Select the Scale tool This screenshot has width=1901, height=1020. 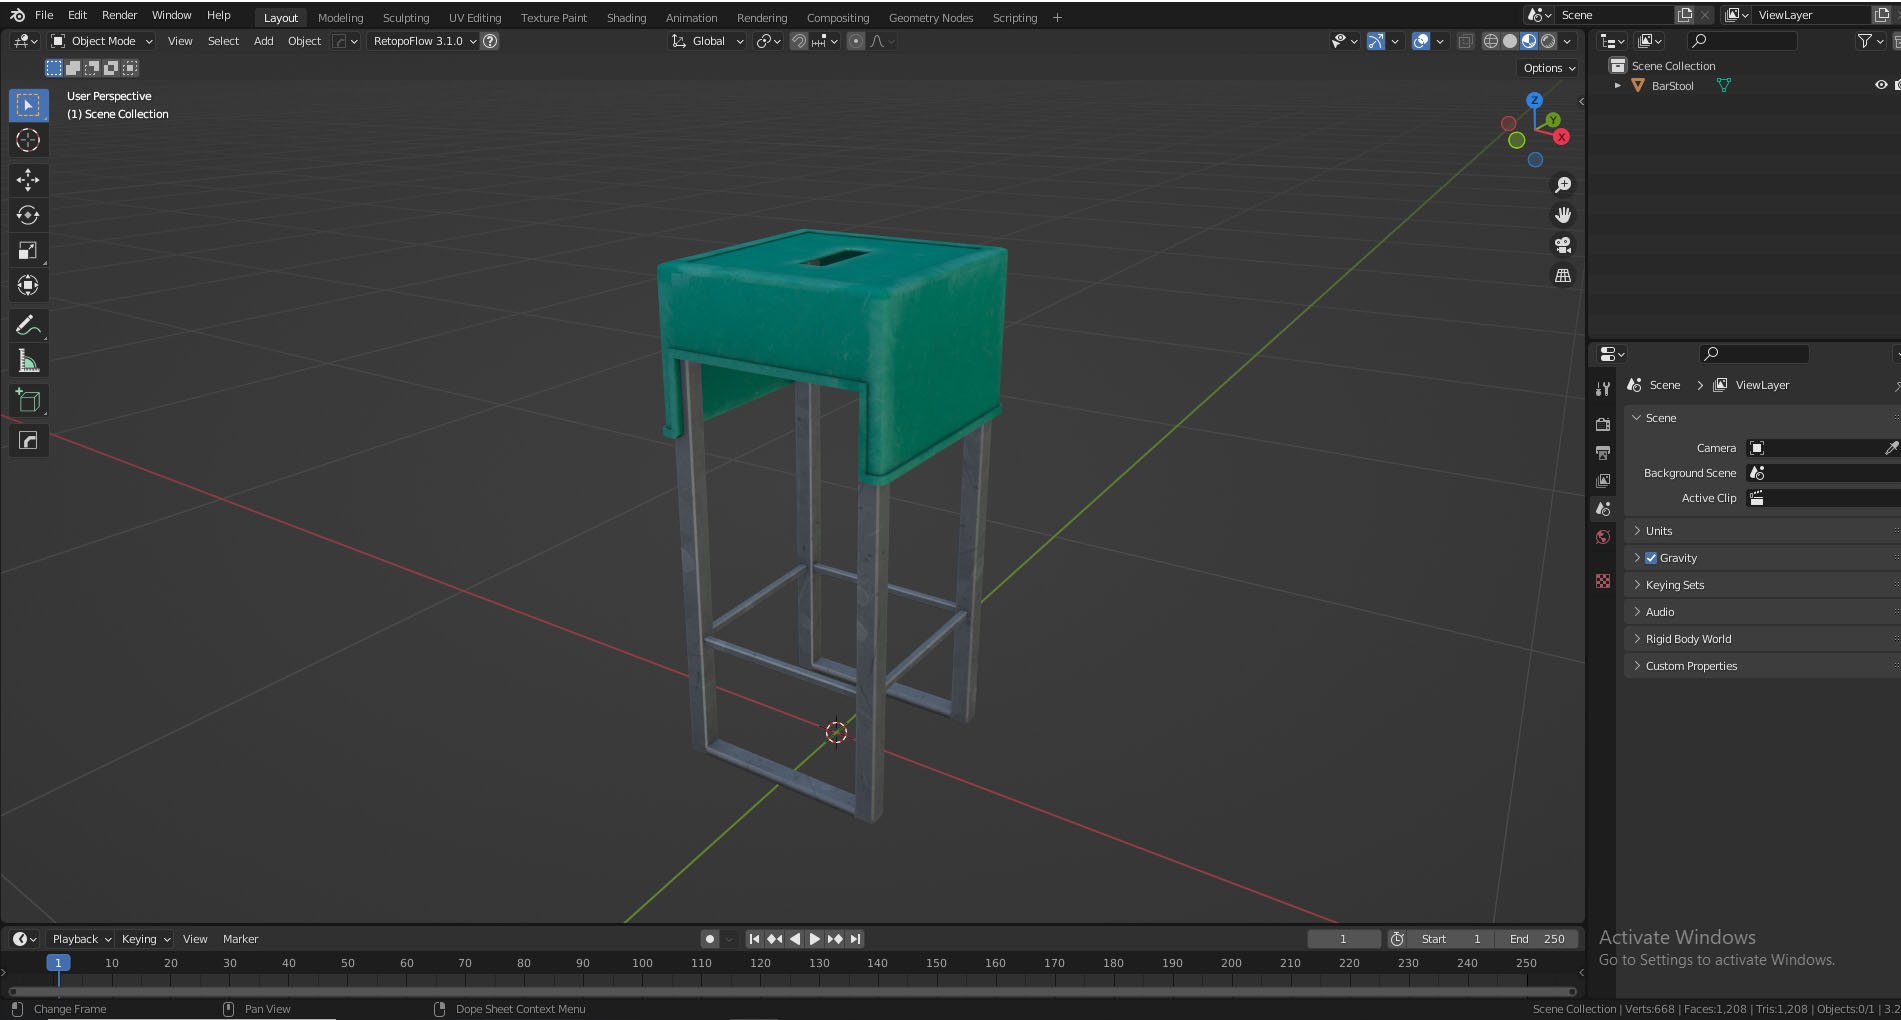click(28, 250)
